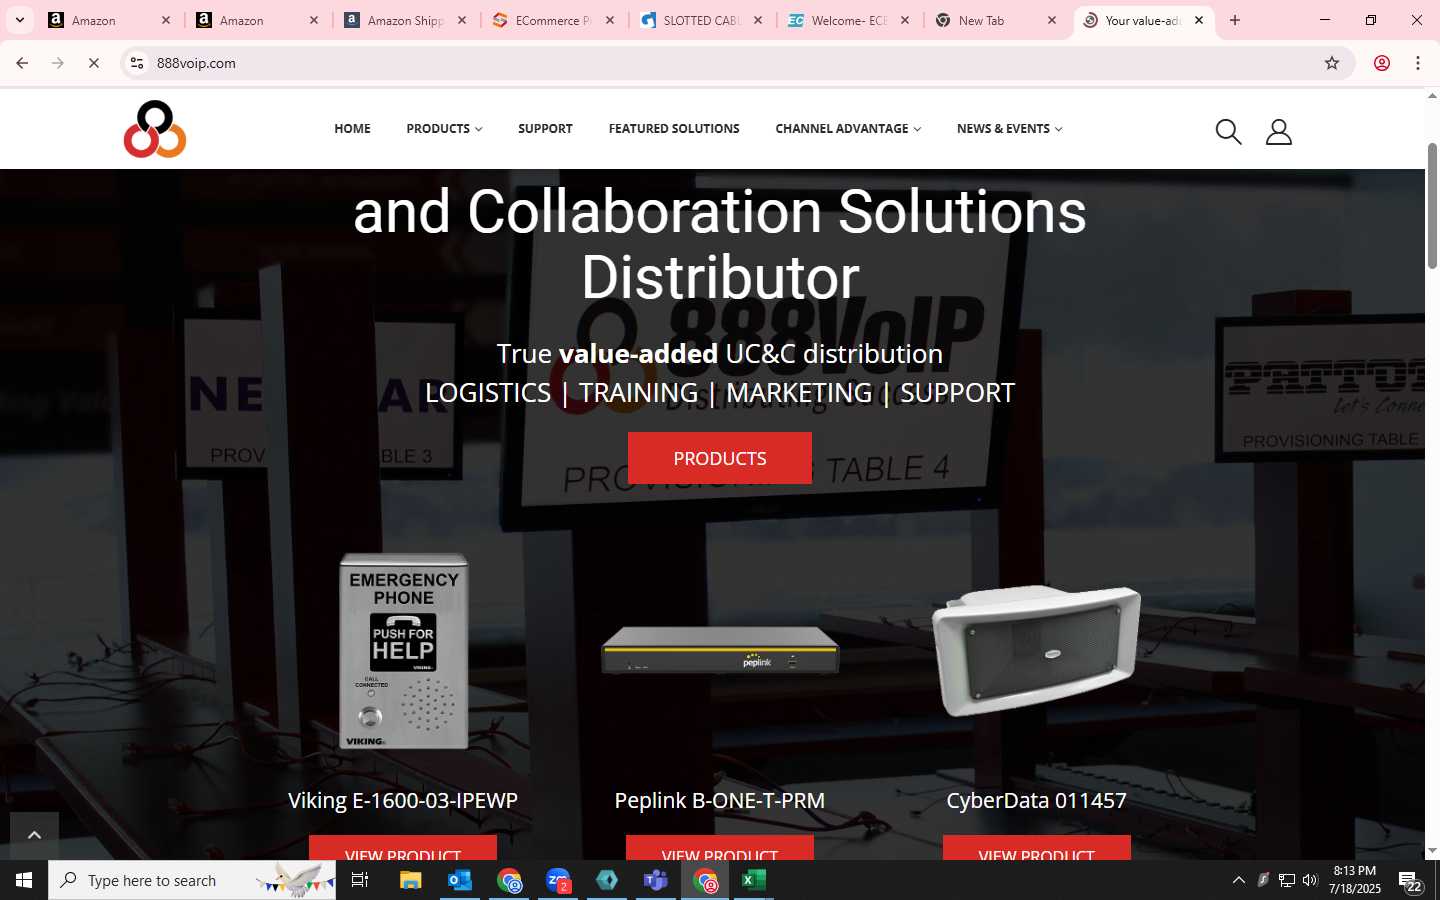Open the CyberData 011457 product title
Image resolution: width=1440 pixels, height=900 pixels.
1037,800
